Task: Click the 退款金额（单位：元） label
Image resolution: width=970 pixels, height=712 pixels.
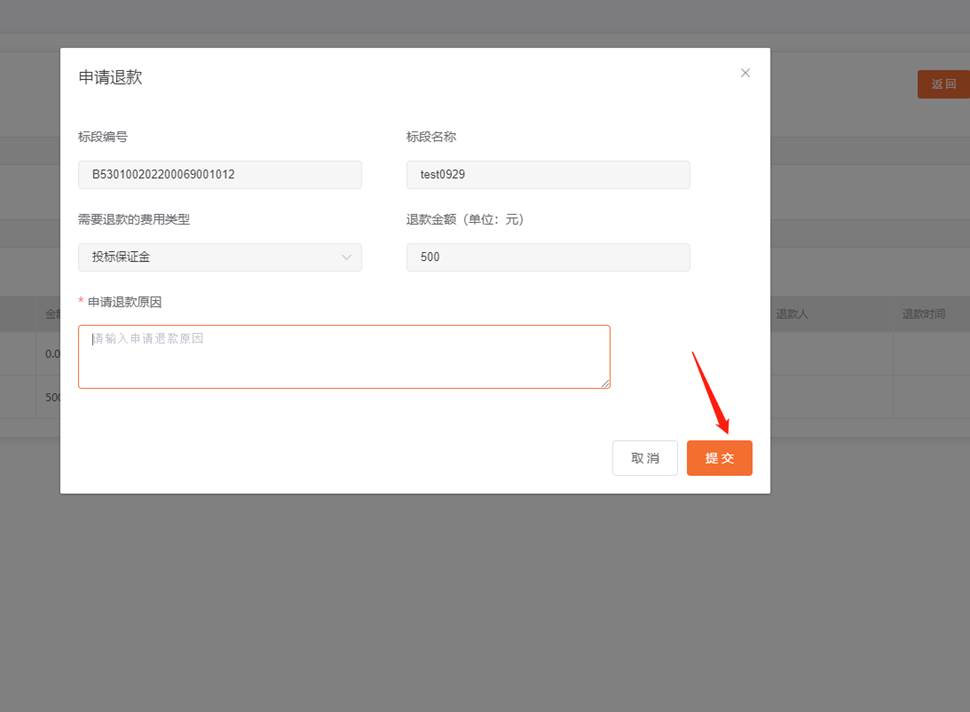Action: pos(465,220)
